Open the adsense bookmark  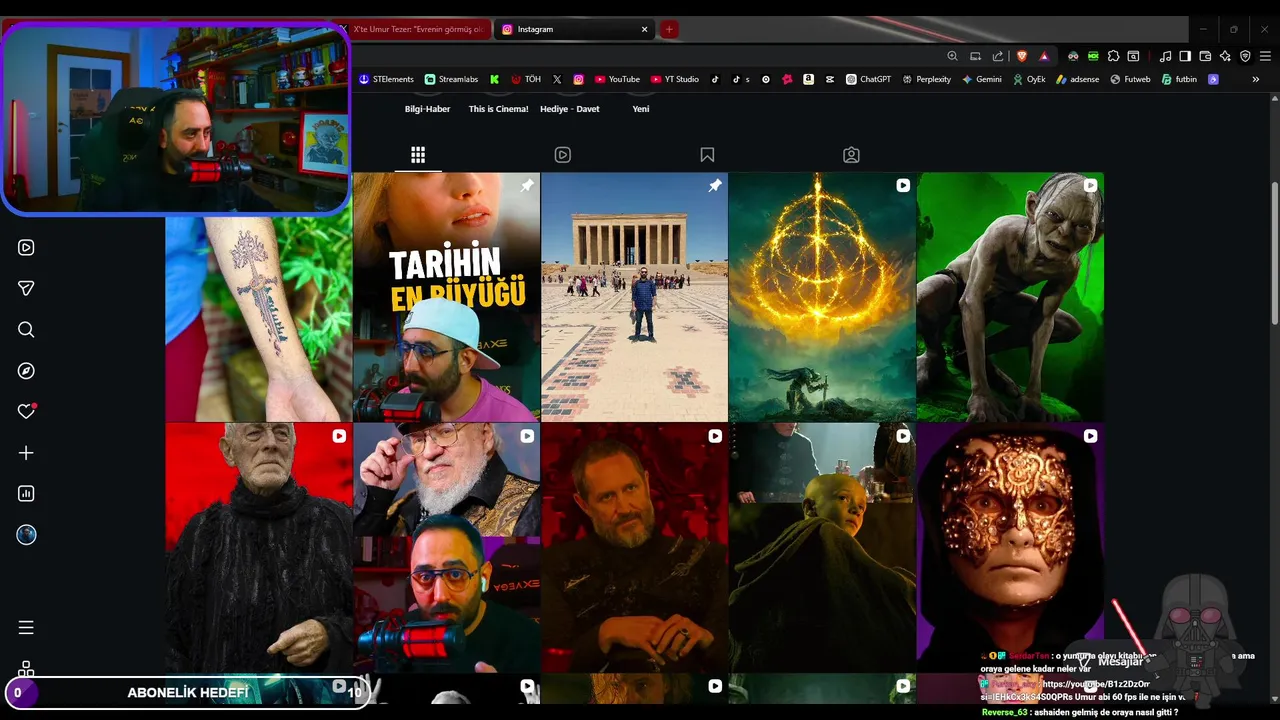tap(1077, 79)
